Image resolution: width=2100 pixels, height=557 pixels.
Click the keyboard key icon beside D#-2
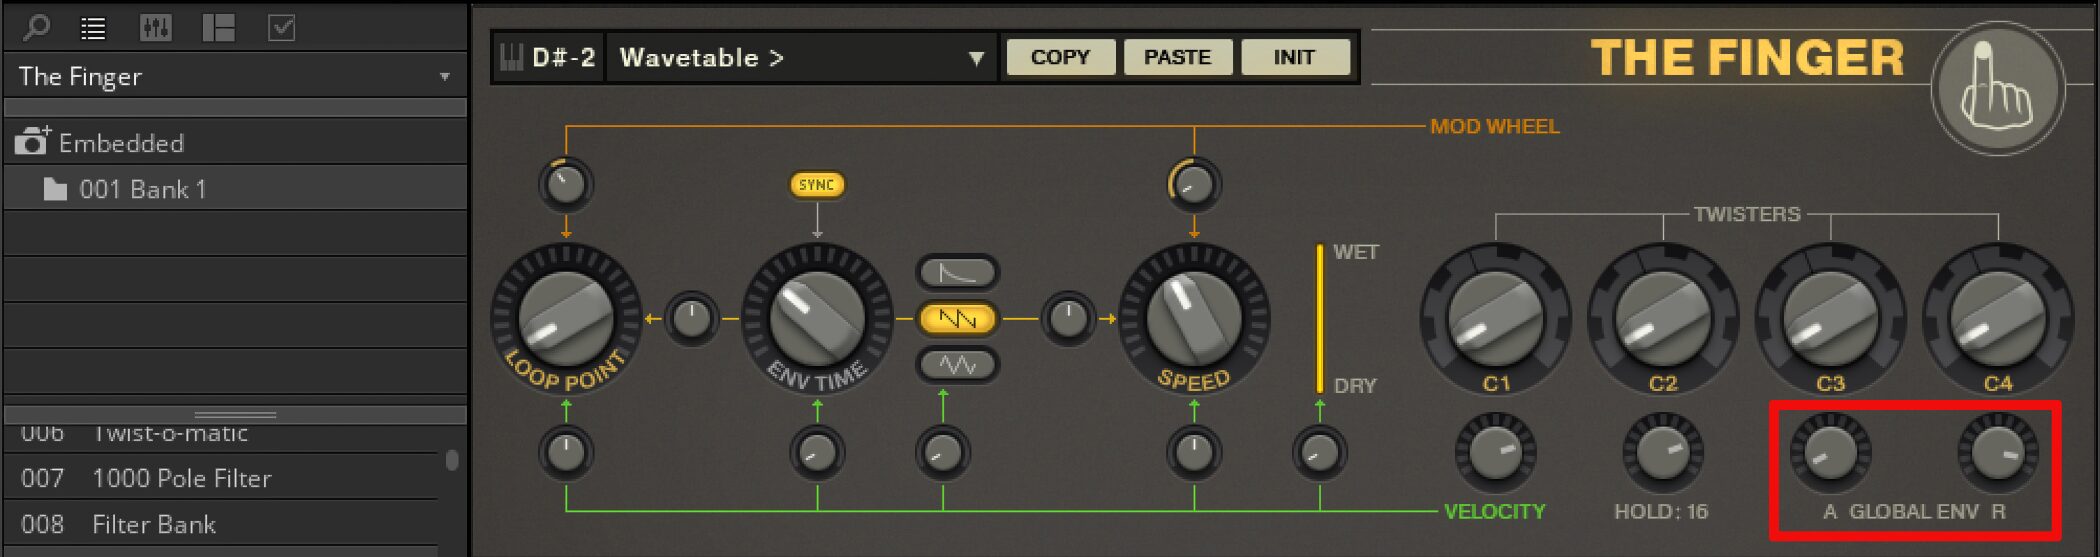(511, 57)
